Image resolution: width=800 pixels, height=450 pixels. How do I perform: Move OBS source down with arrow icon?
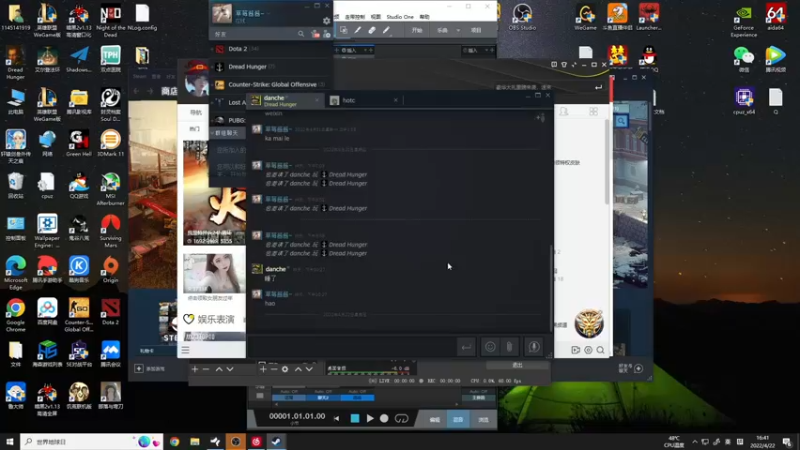coord(309,369)
